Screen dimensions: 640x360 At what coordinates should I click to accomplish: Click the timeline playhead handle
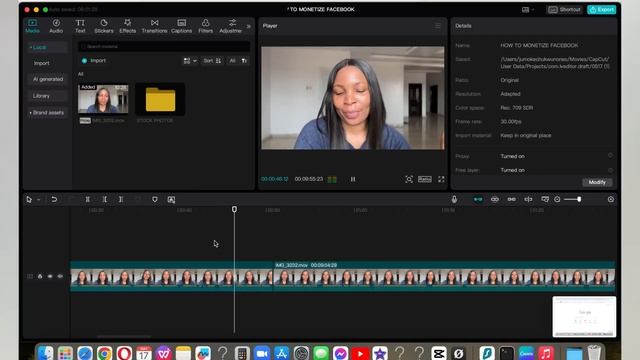pos(234,209)
